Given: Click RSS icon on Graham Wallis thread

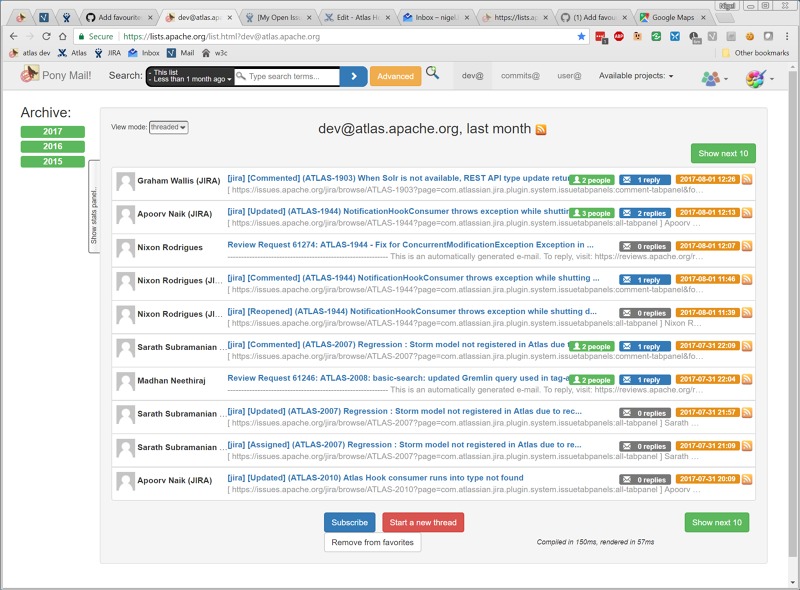Looking at the screenshot, I should click(747, 180).
